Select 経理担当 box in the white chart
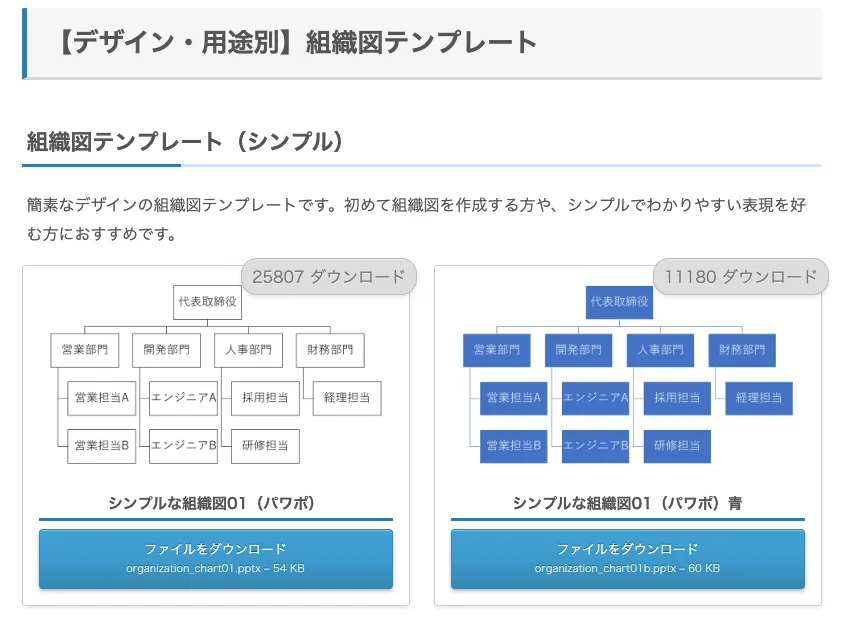Viewport: 845px width, 618px height. [x=347, y=398]
